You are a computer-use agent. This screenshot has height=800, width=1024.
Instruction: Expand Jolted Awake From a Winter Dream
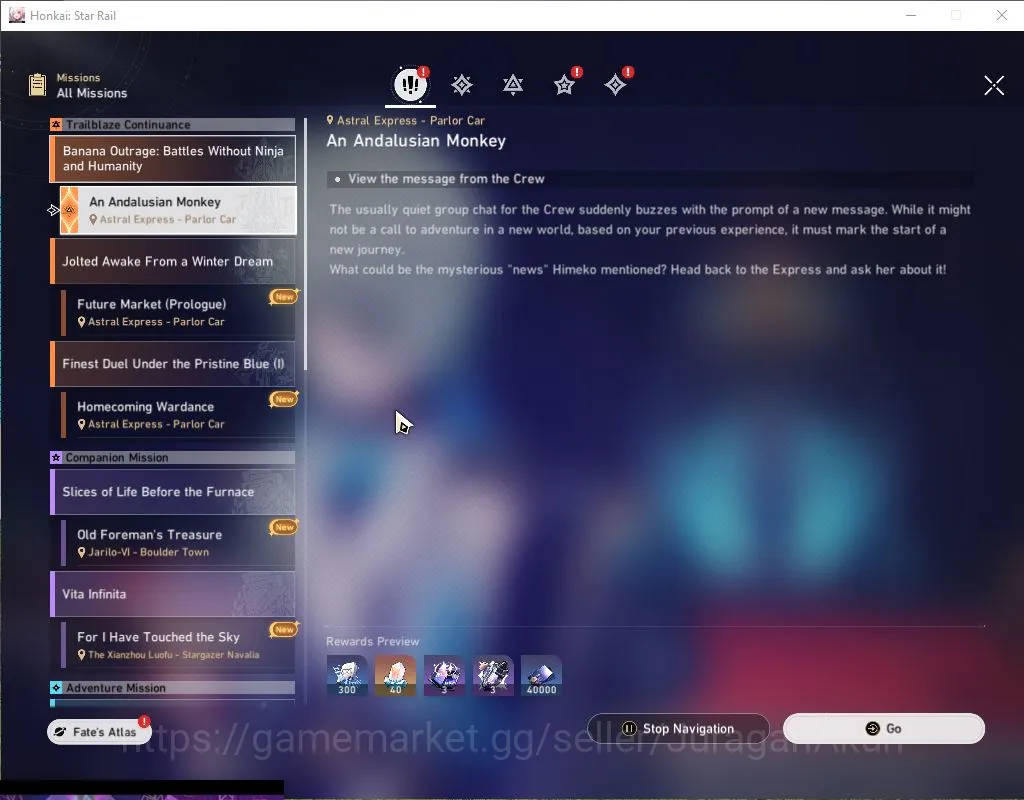click(173, 261)
